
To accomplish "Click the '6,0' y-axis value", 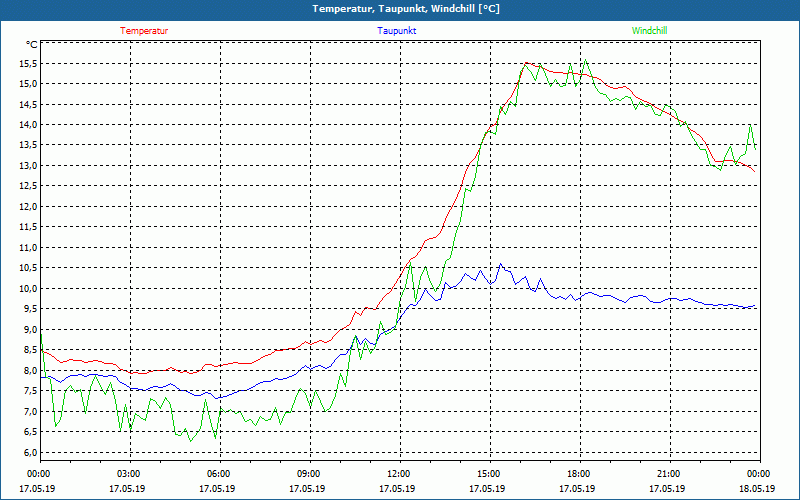I will click(x=31, y=452).
